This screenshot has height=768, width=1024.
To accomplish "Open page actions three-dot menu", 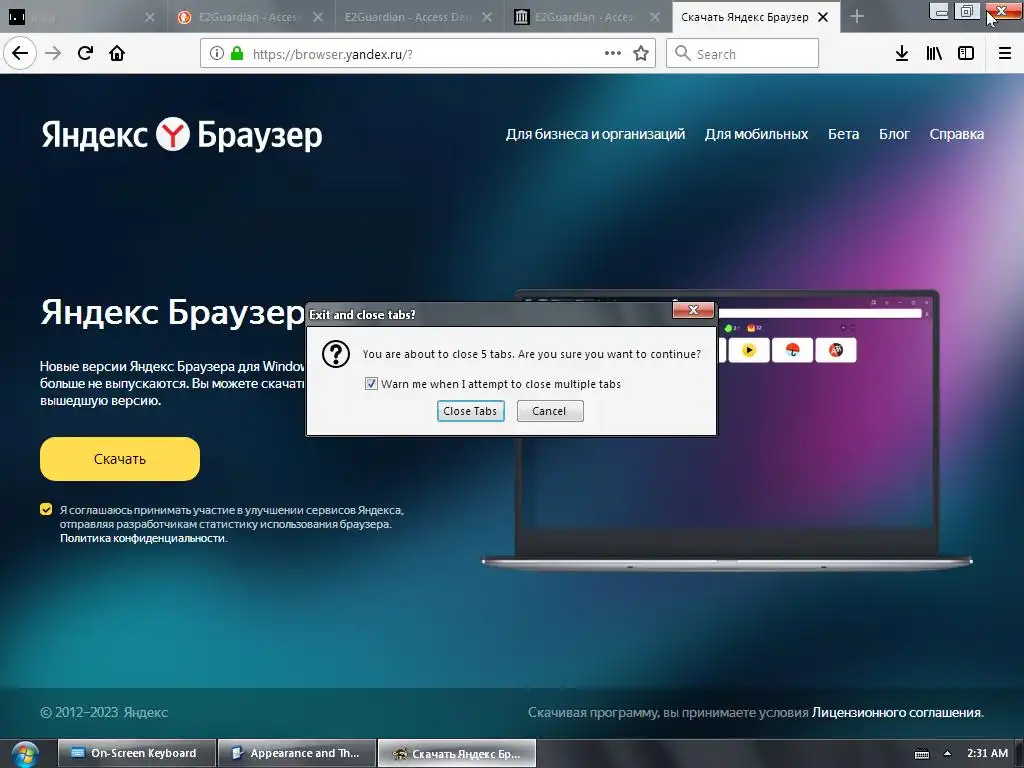I will click(613, 54).
